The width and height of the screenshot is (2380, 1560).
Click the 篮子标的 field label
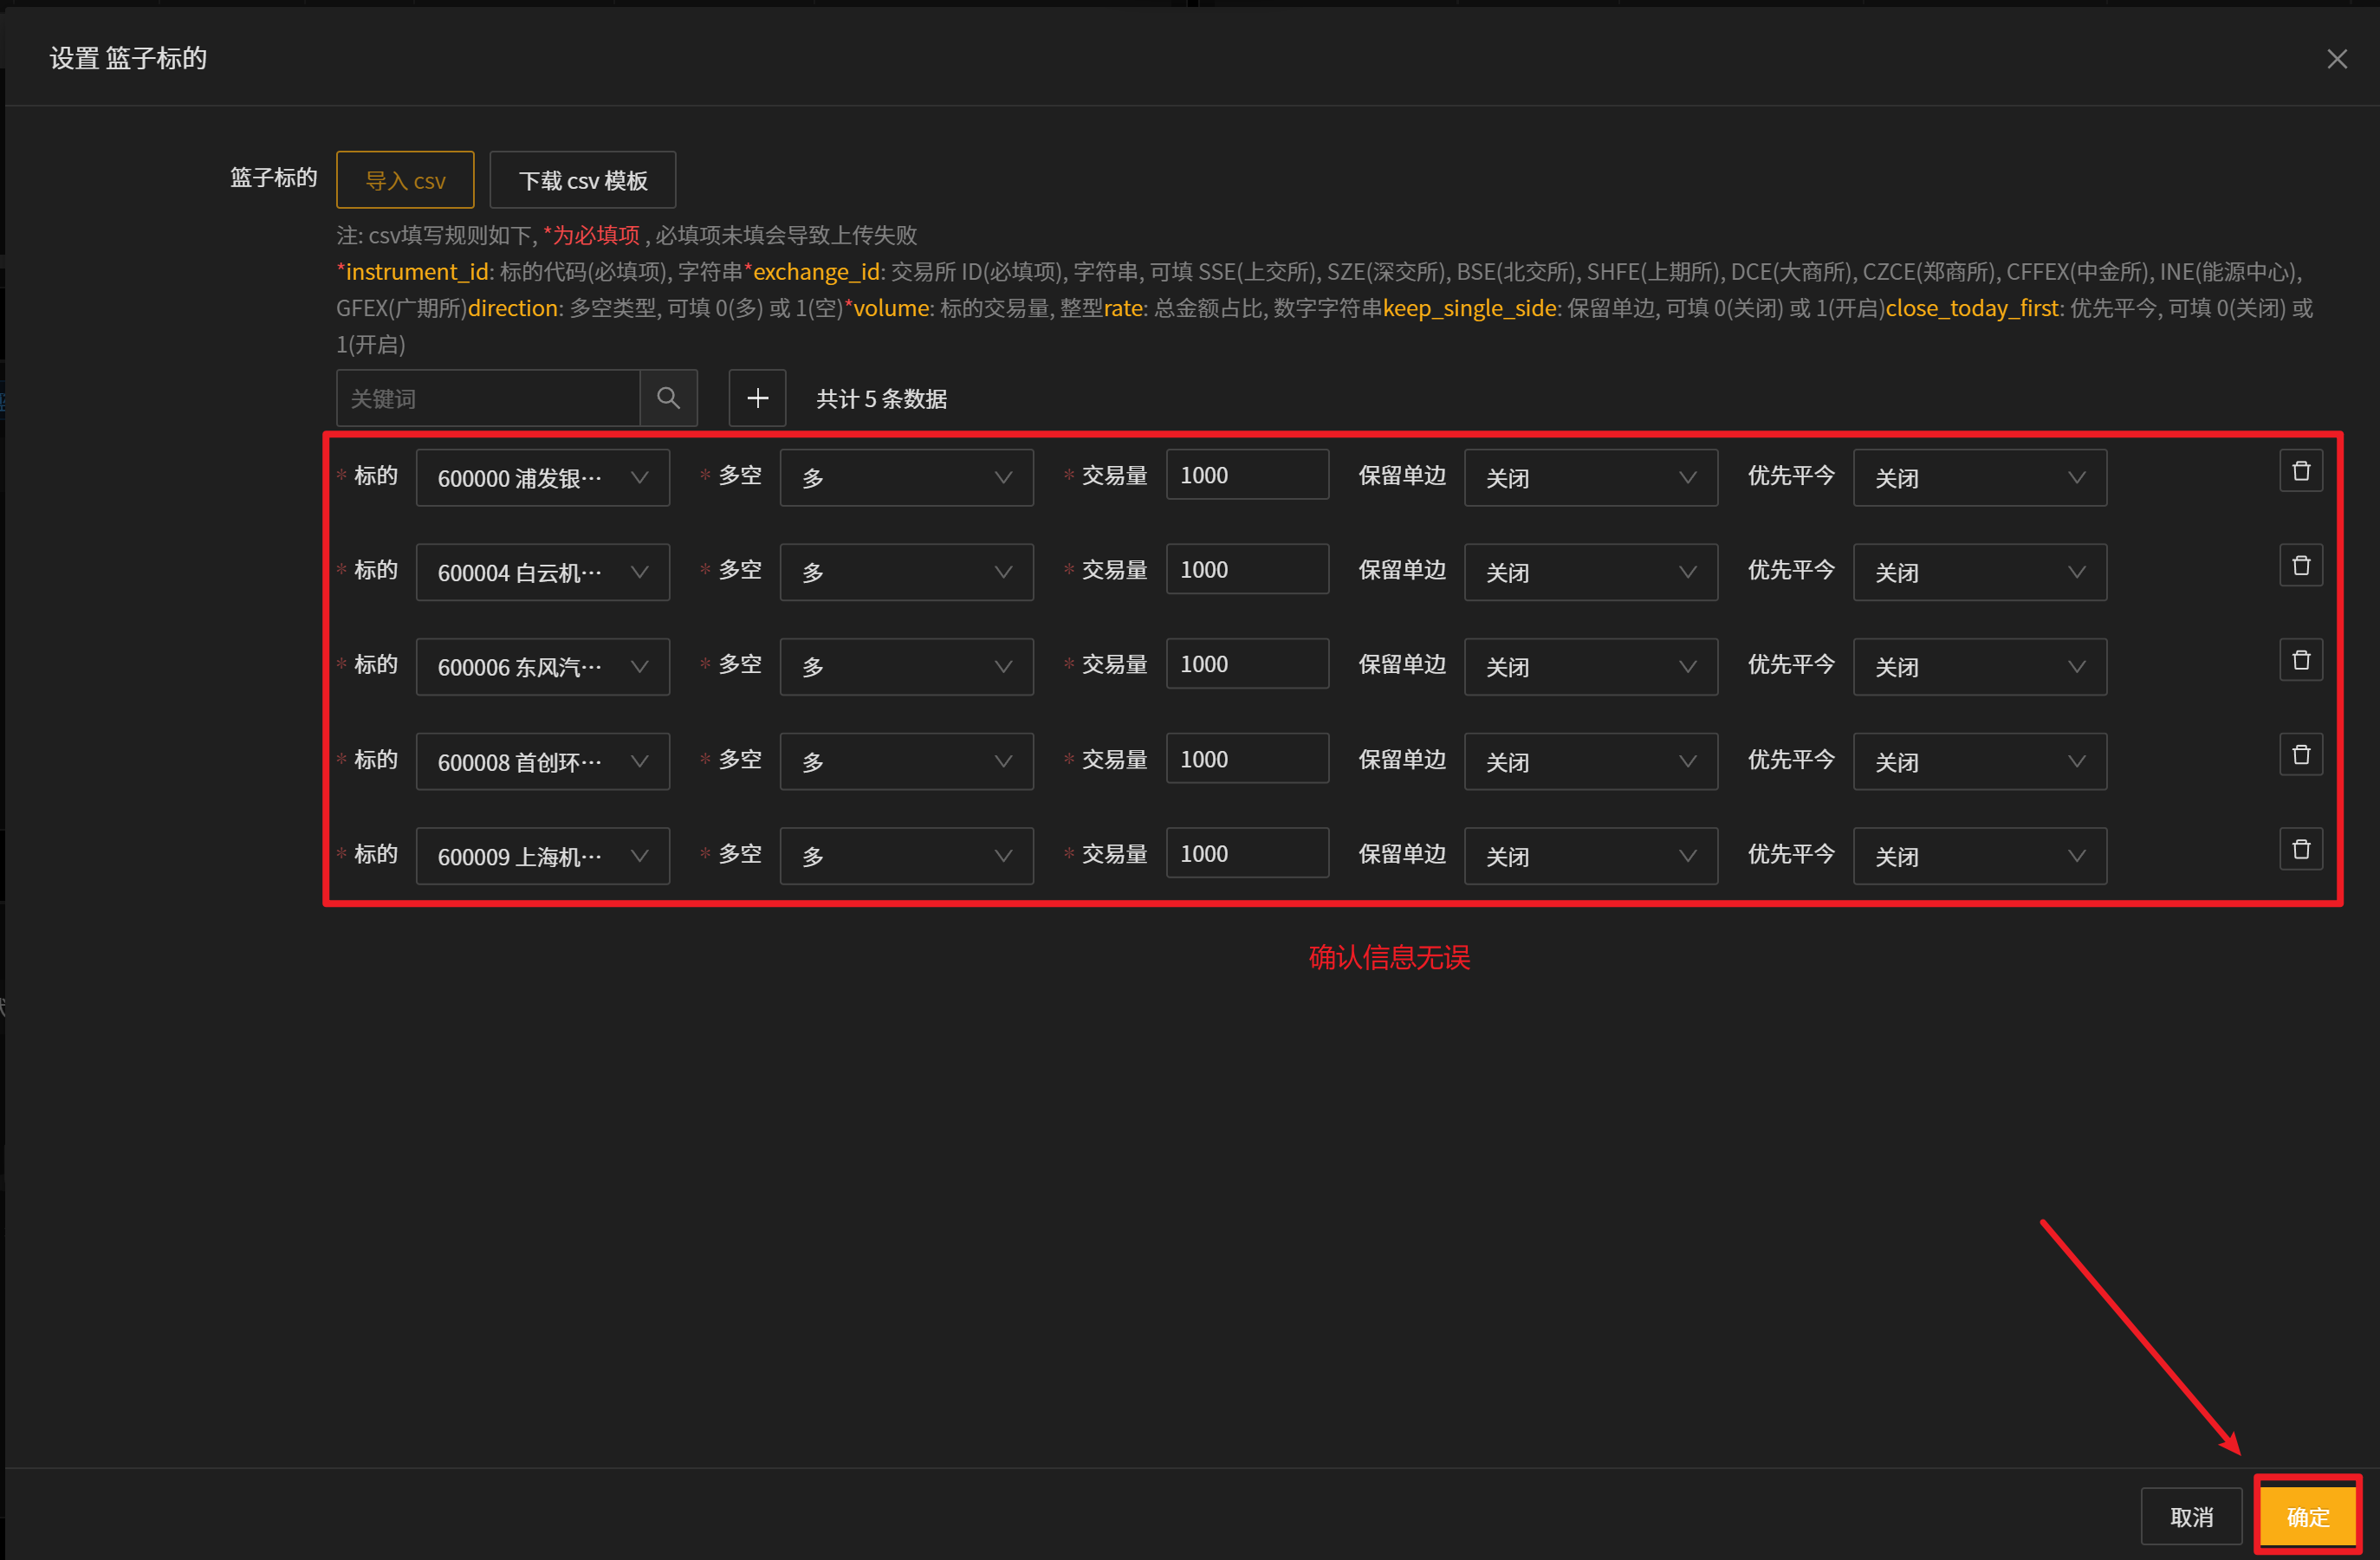coord(273,177)
